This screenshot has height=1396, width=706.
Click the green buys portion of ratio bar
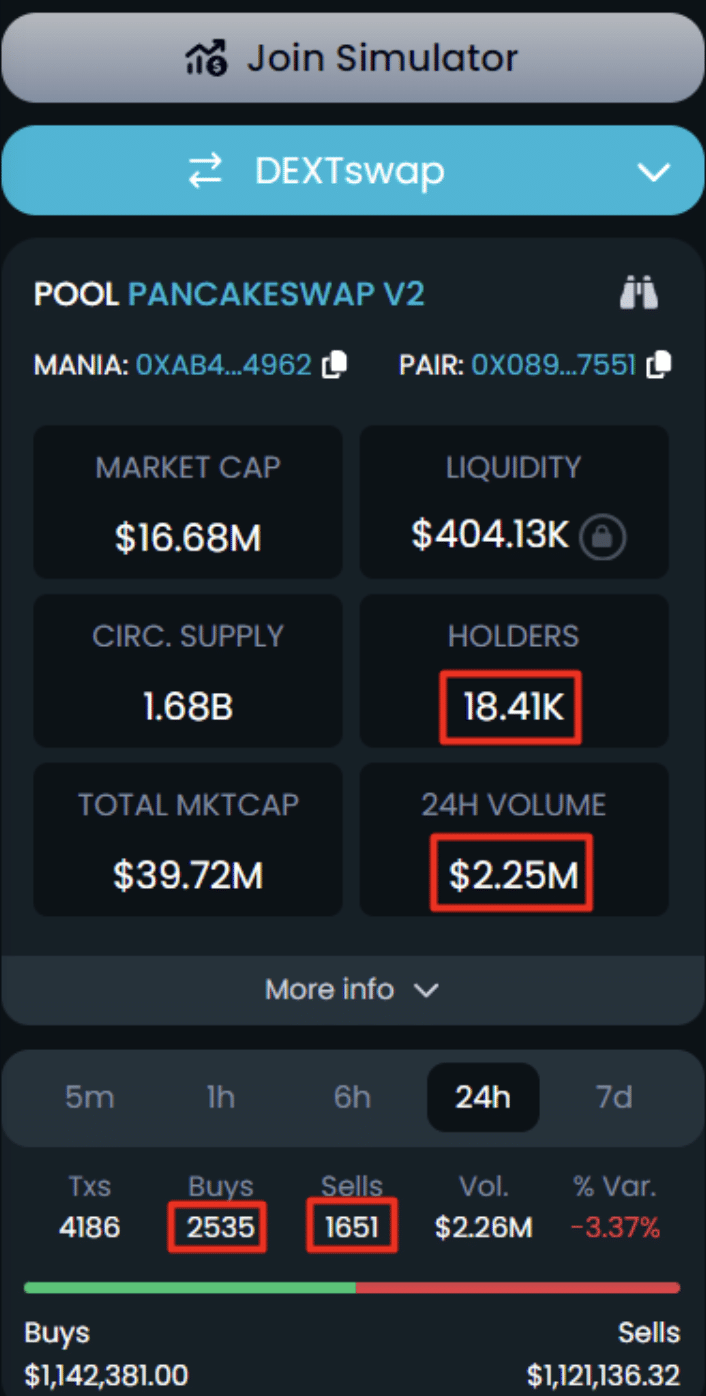tap(190, 1288)
